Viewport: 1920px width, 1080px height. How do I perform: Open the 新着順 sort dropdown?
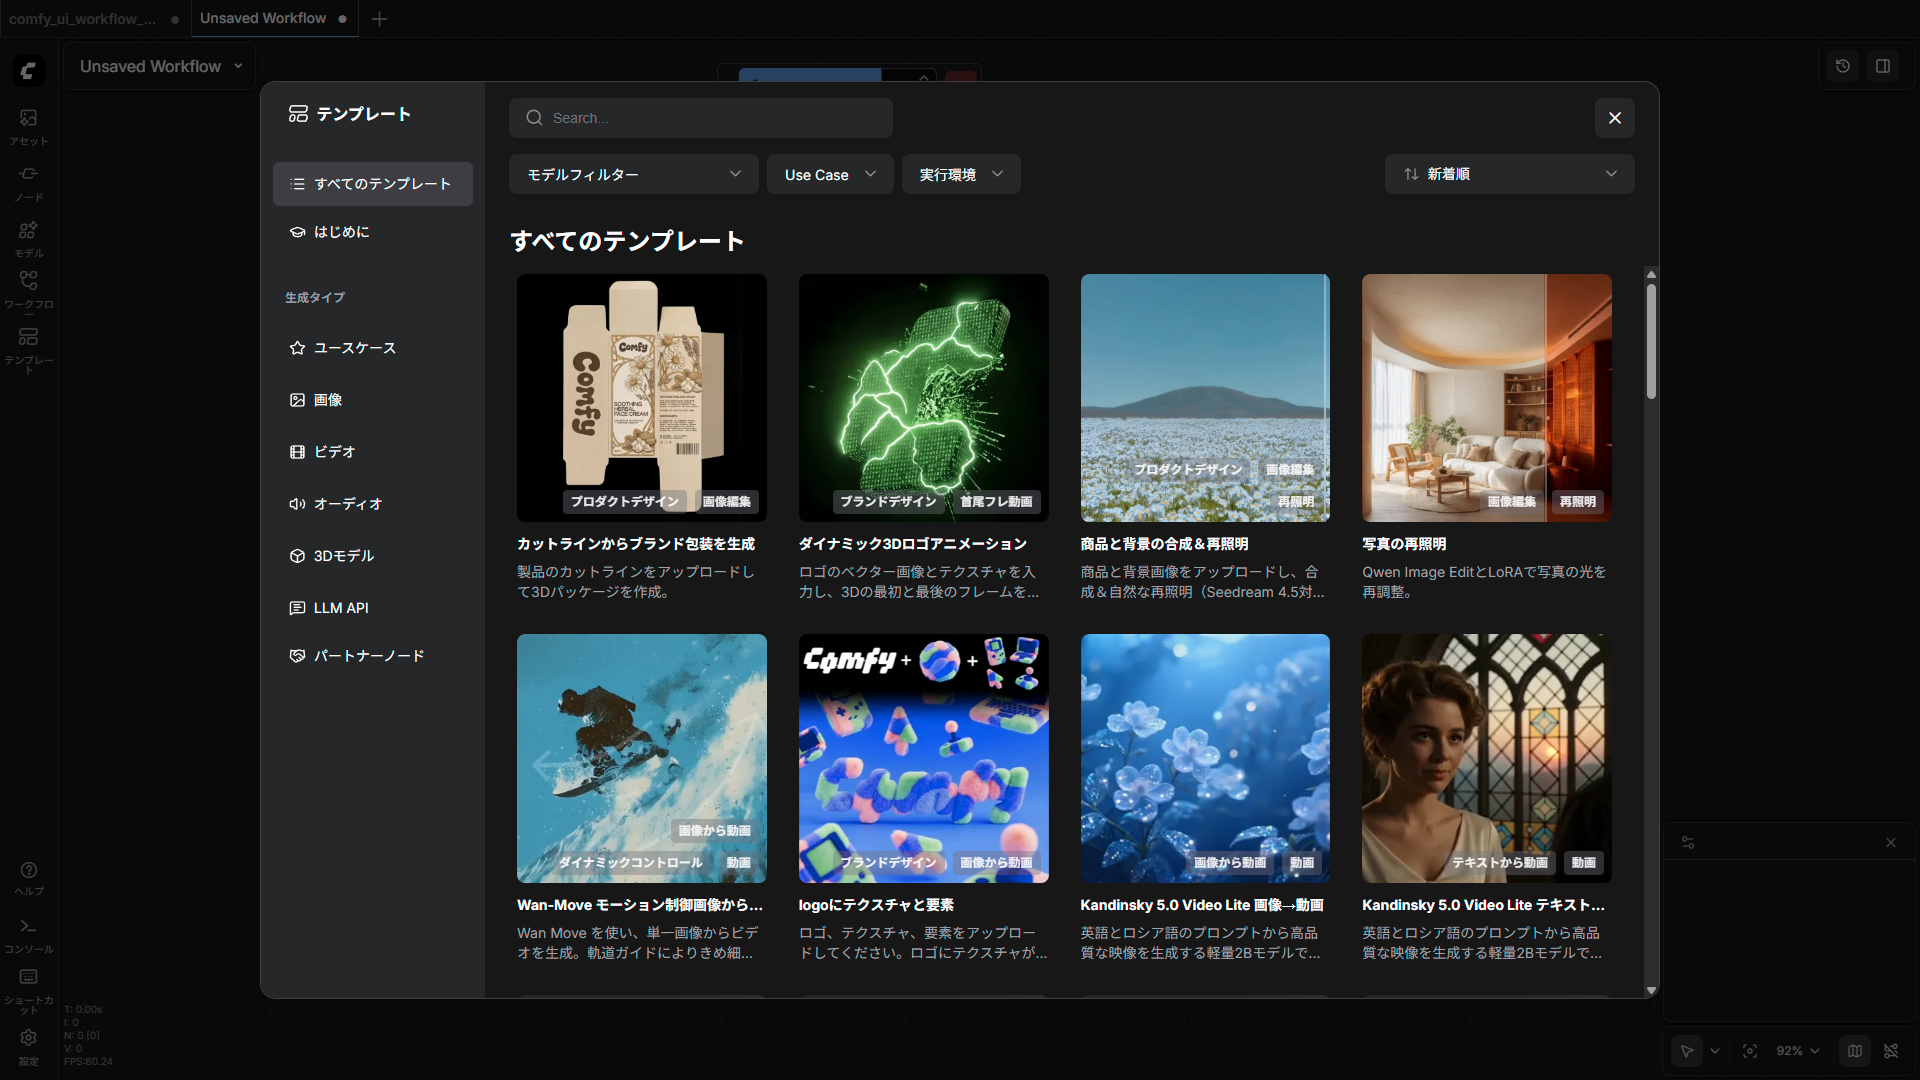[1508, 174]
